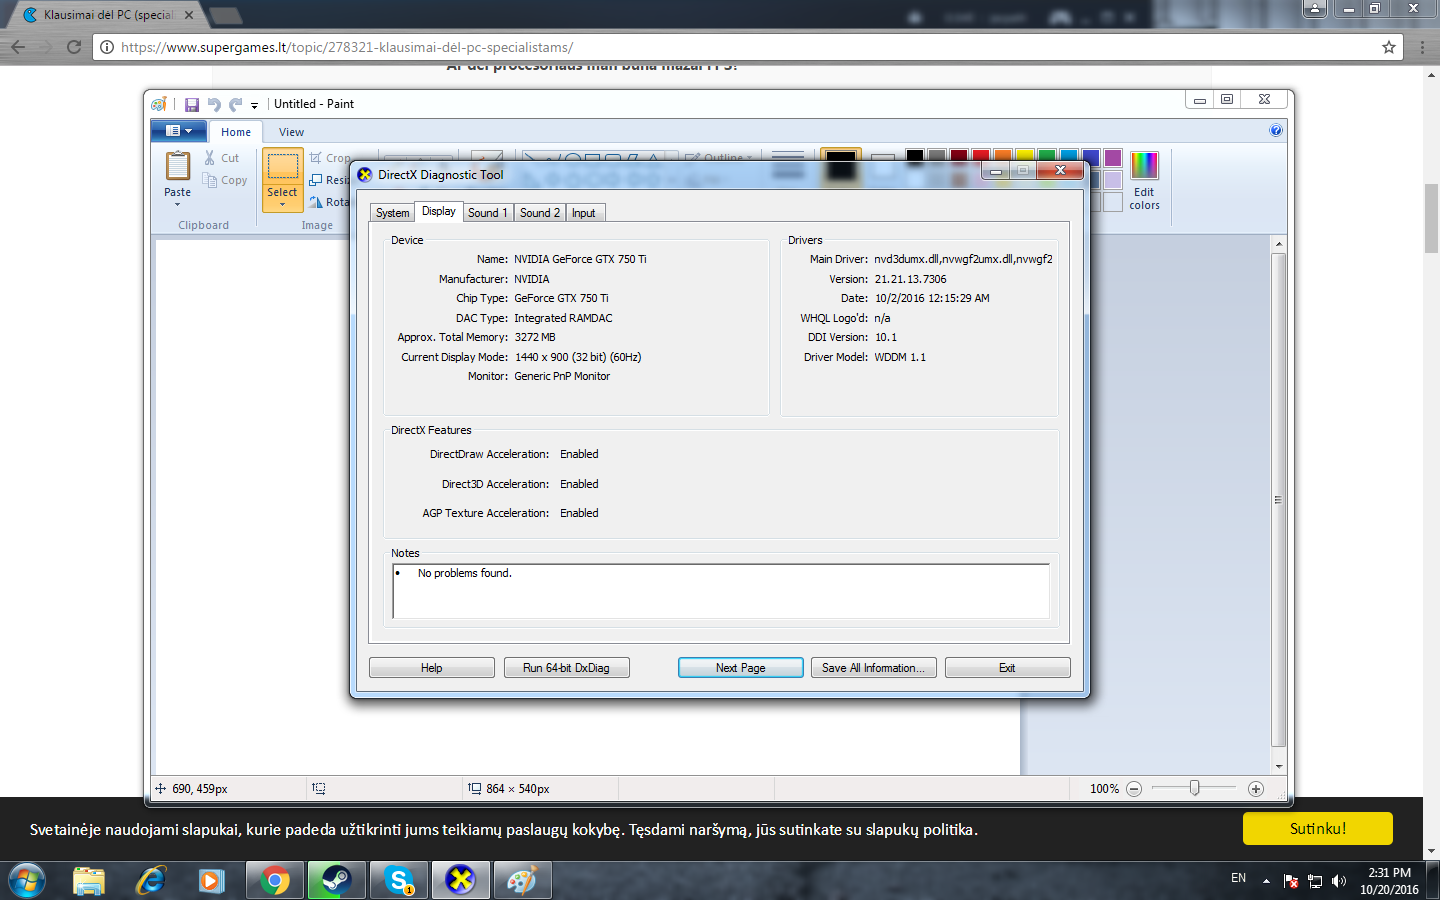This screenshot has height=900, width=1440.
Task: Click Paint's vertical scrollbar down arrow
Action: coord(1279,766)
